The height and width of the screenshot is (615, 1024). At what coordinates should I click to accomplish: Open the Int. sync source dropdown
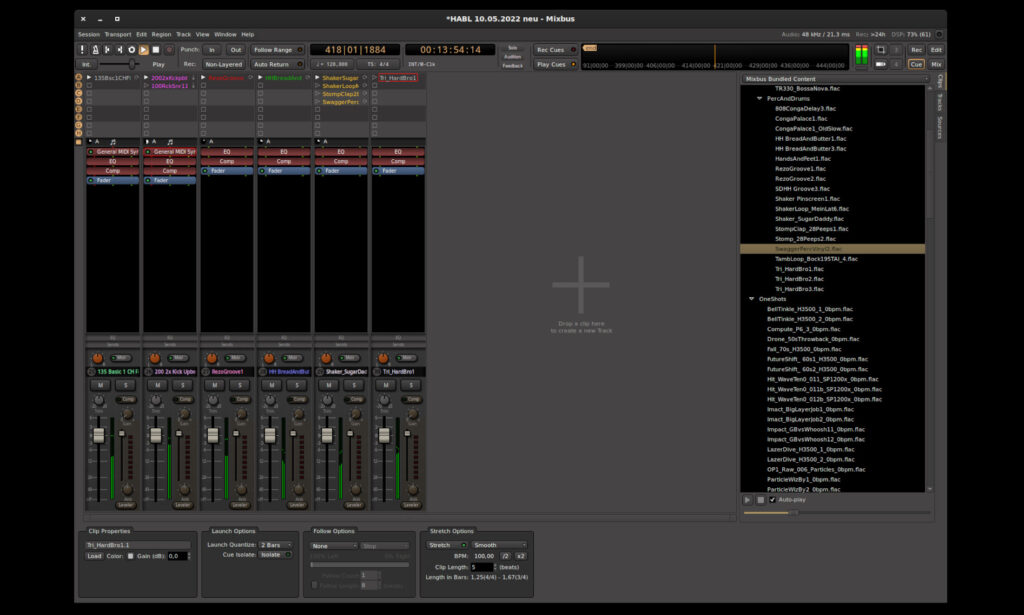[x=86, y=64]
